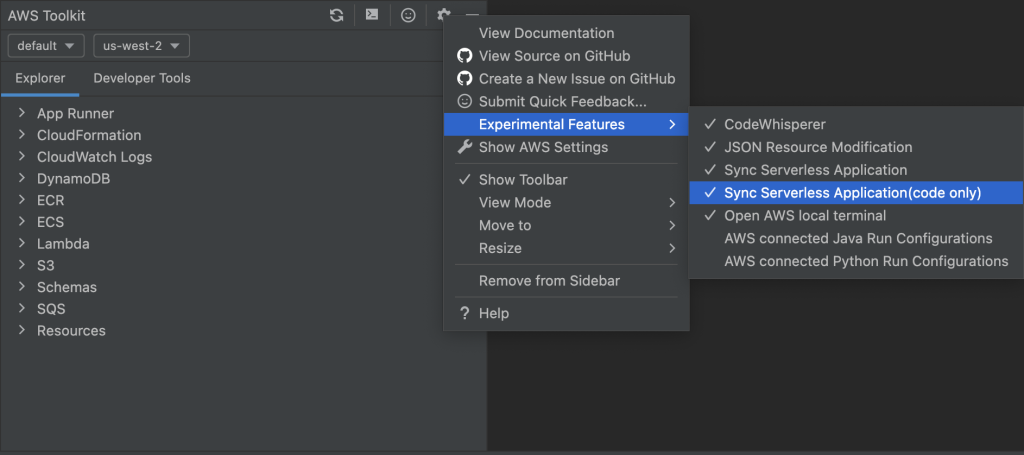Expand the Schemas node

(x=22, y=287)
